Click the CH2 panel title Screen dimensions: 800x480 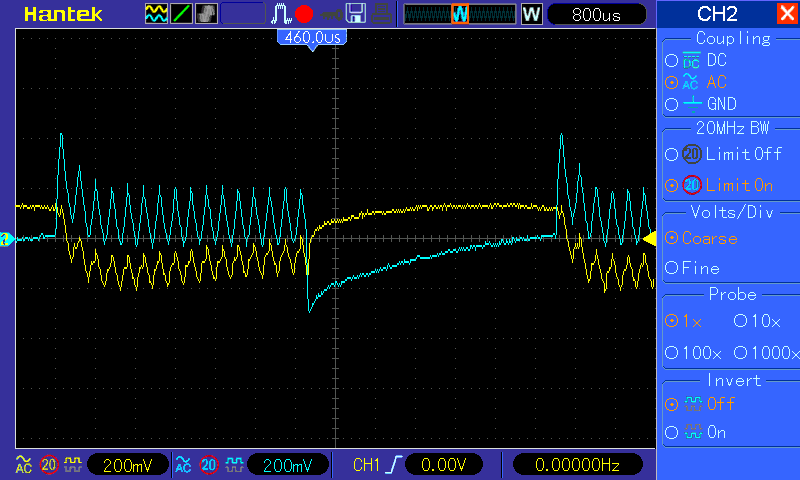click(x=717, y=14)
